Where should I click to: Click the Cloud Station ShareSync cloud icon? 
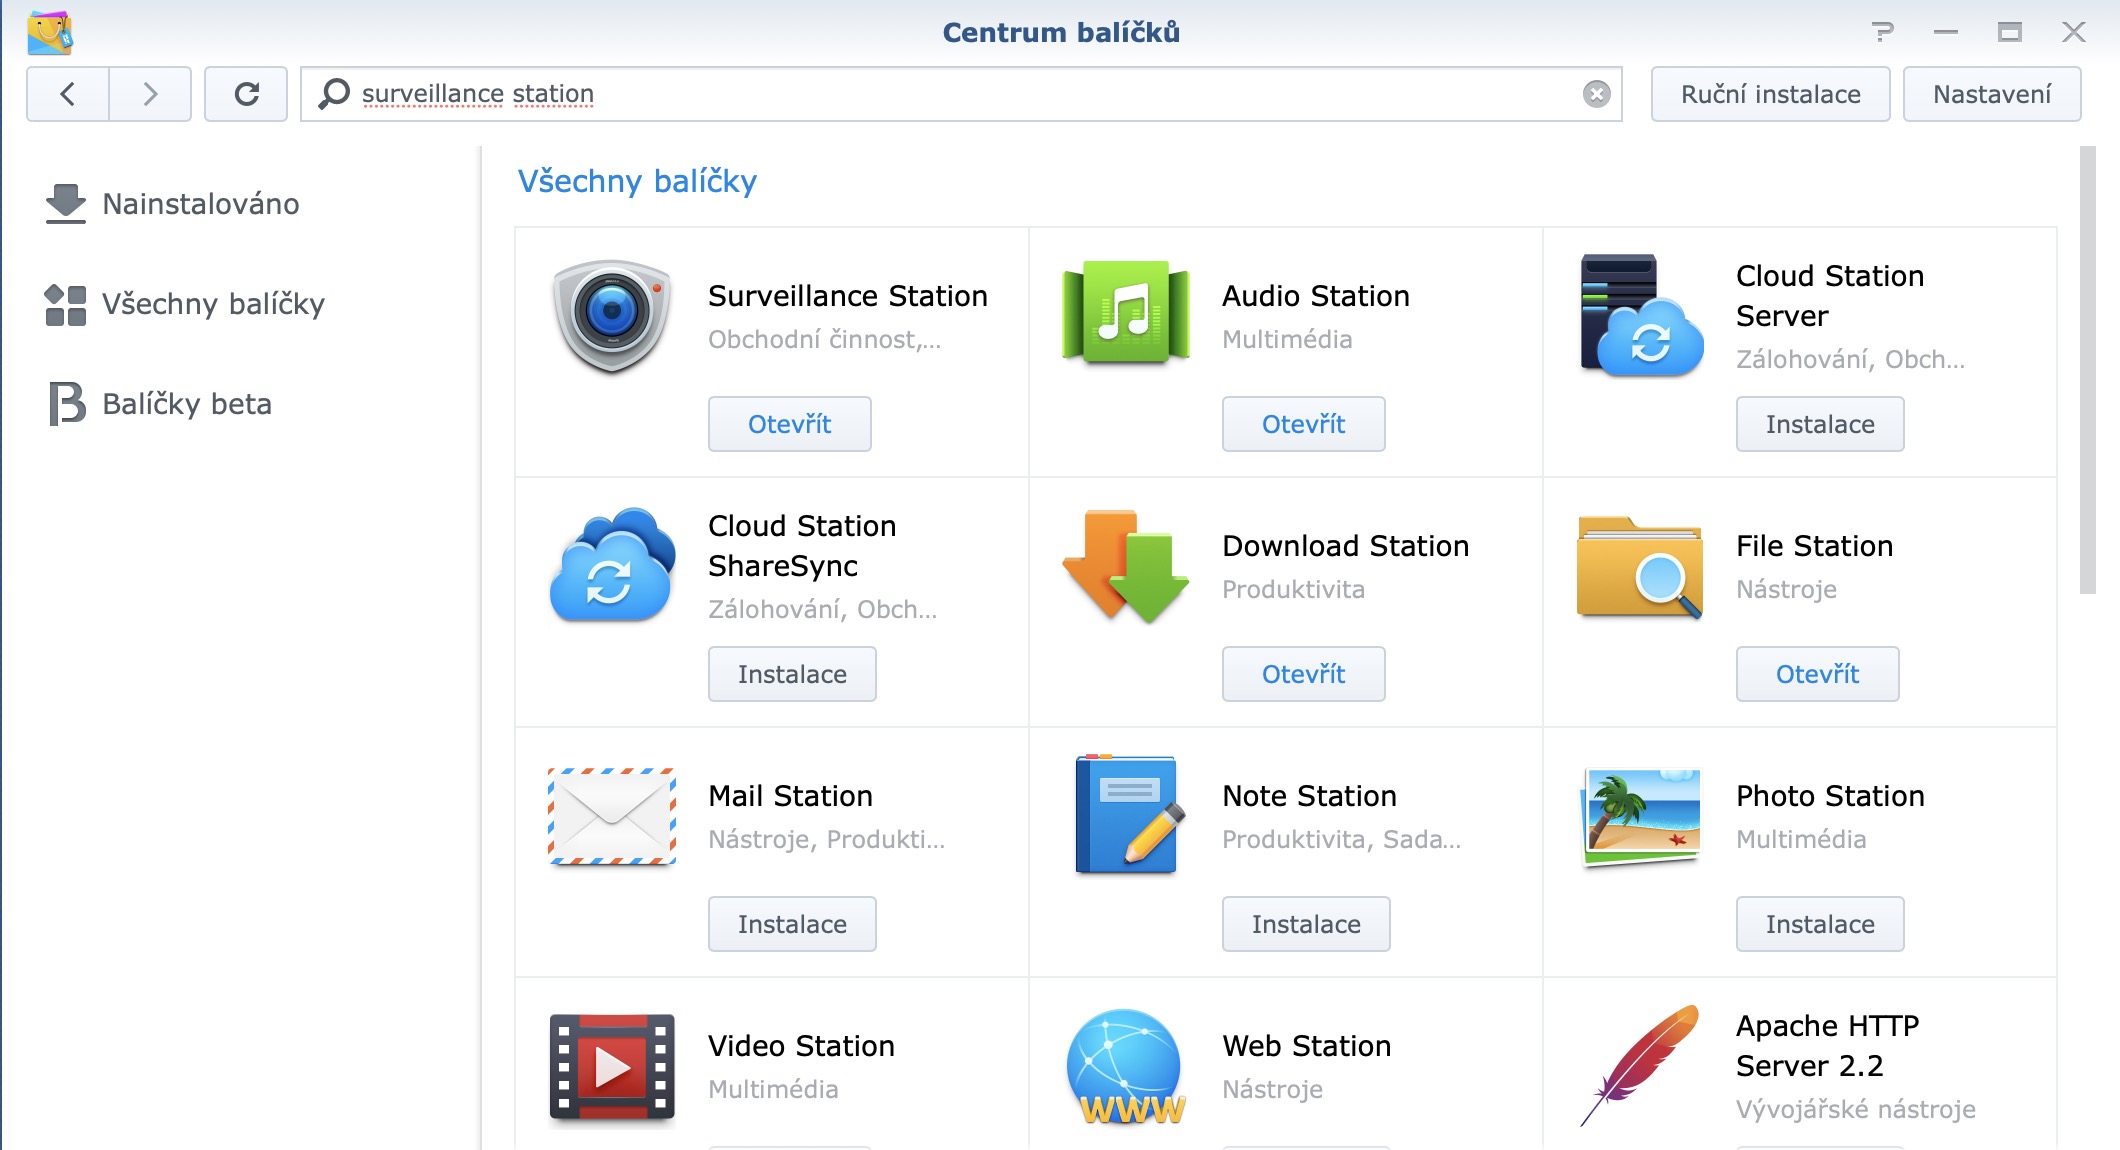610,565
